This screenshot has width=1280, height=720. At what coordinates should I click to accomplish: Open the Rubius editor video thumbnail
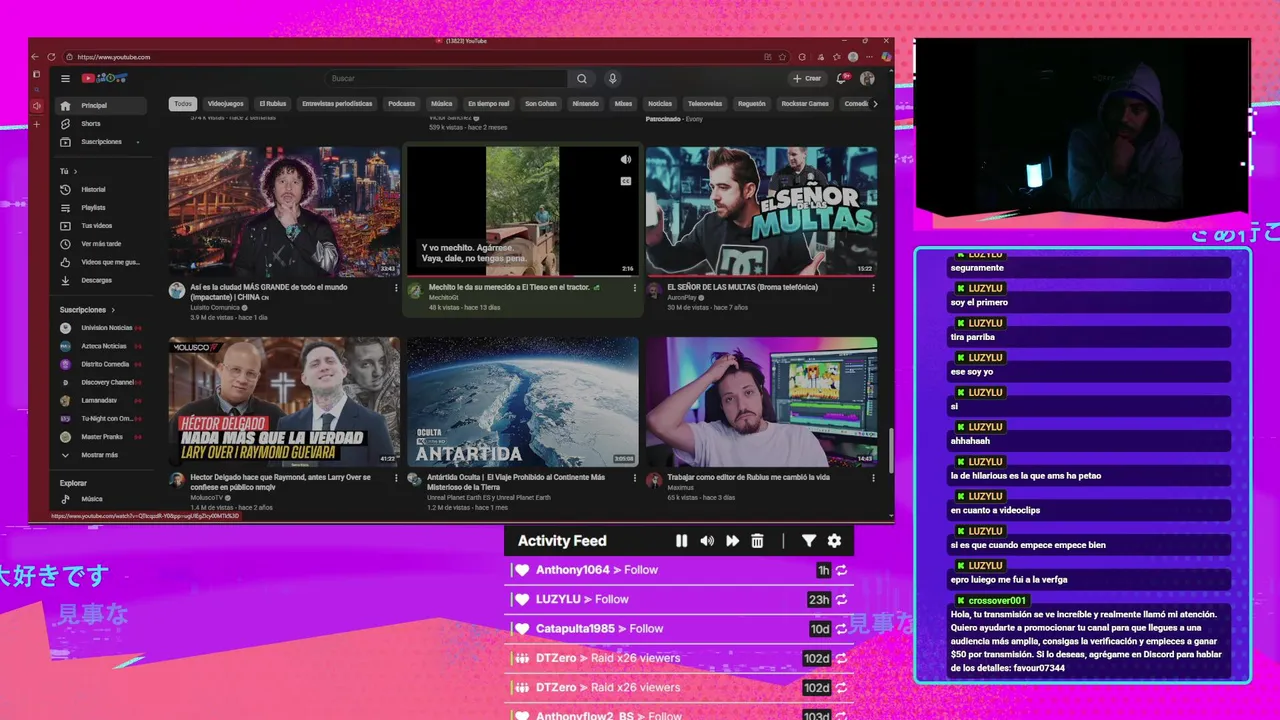[x=762, y=402]
